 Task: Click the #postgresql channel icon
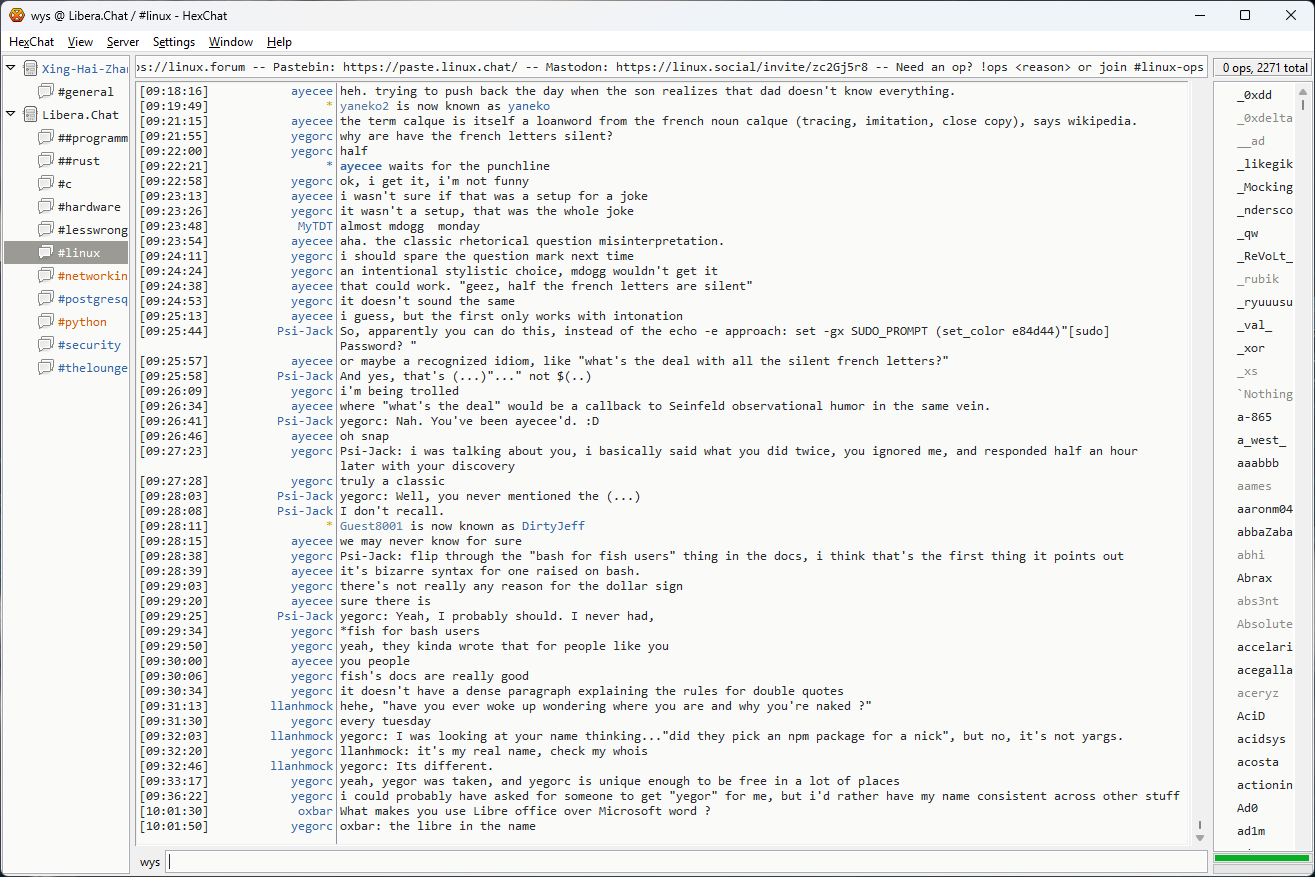(x=46, y=299)
